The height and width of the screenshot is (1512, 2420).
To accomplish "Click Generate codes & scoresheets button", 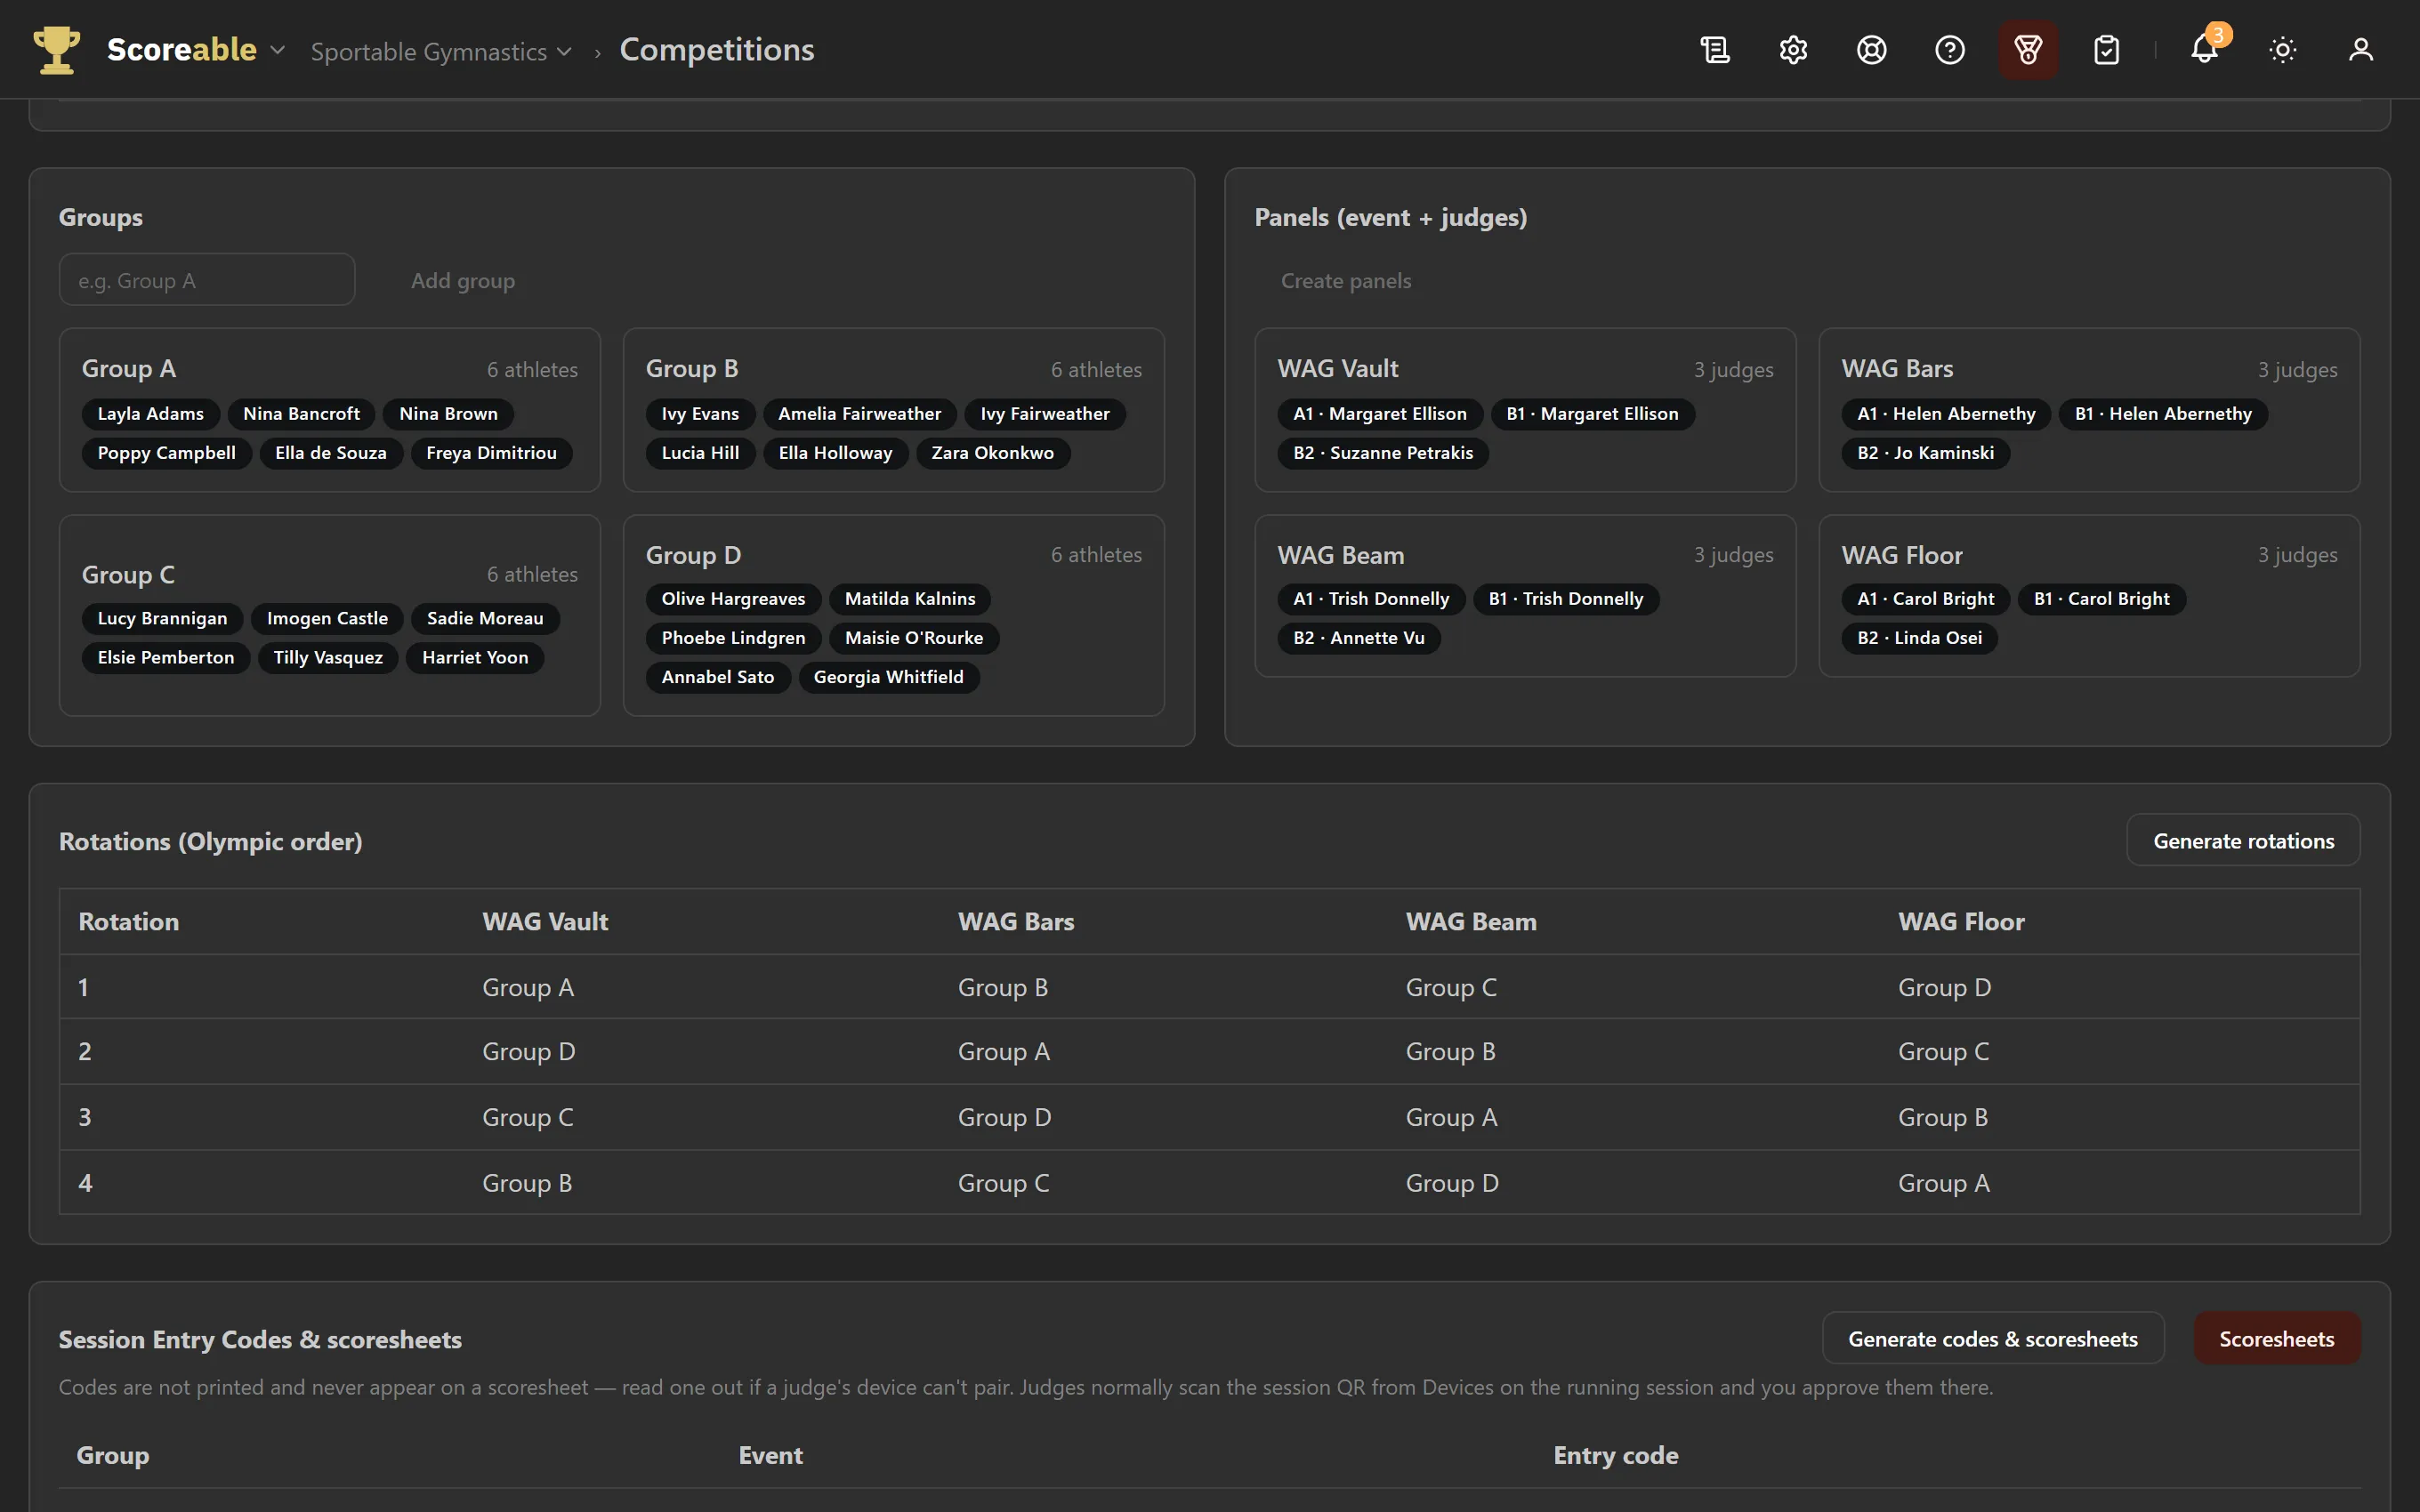I will click(x=1992, y=1338).
